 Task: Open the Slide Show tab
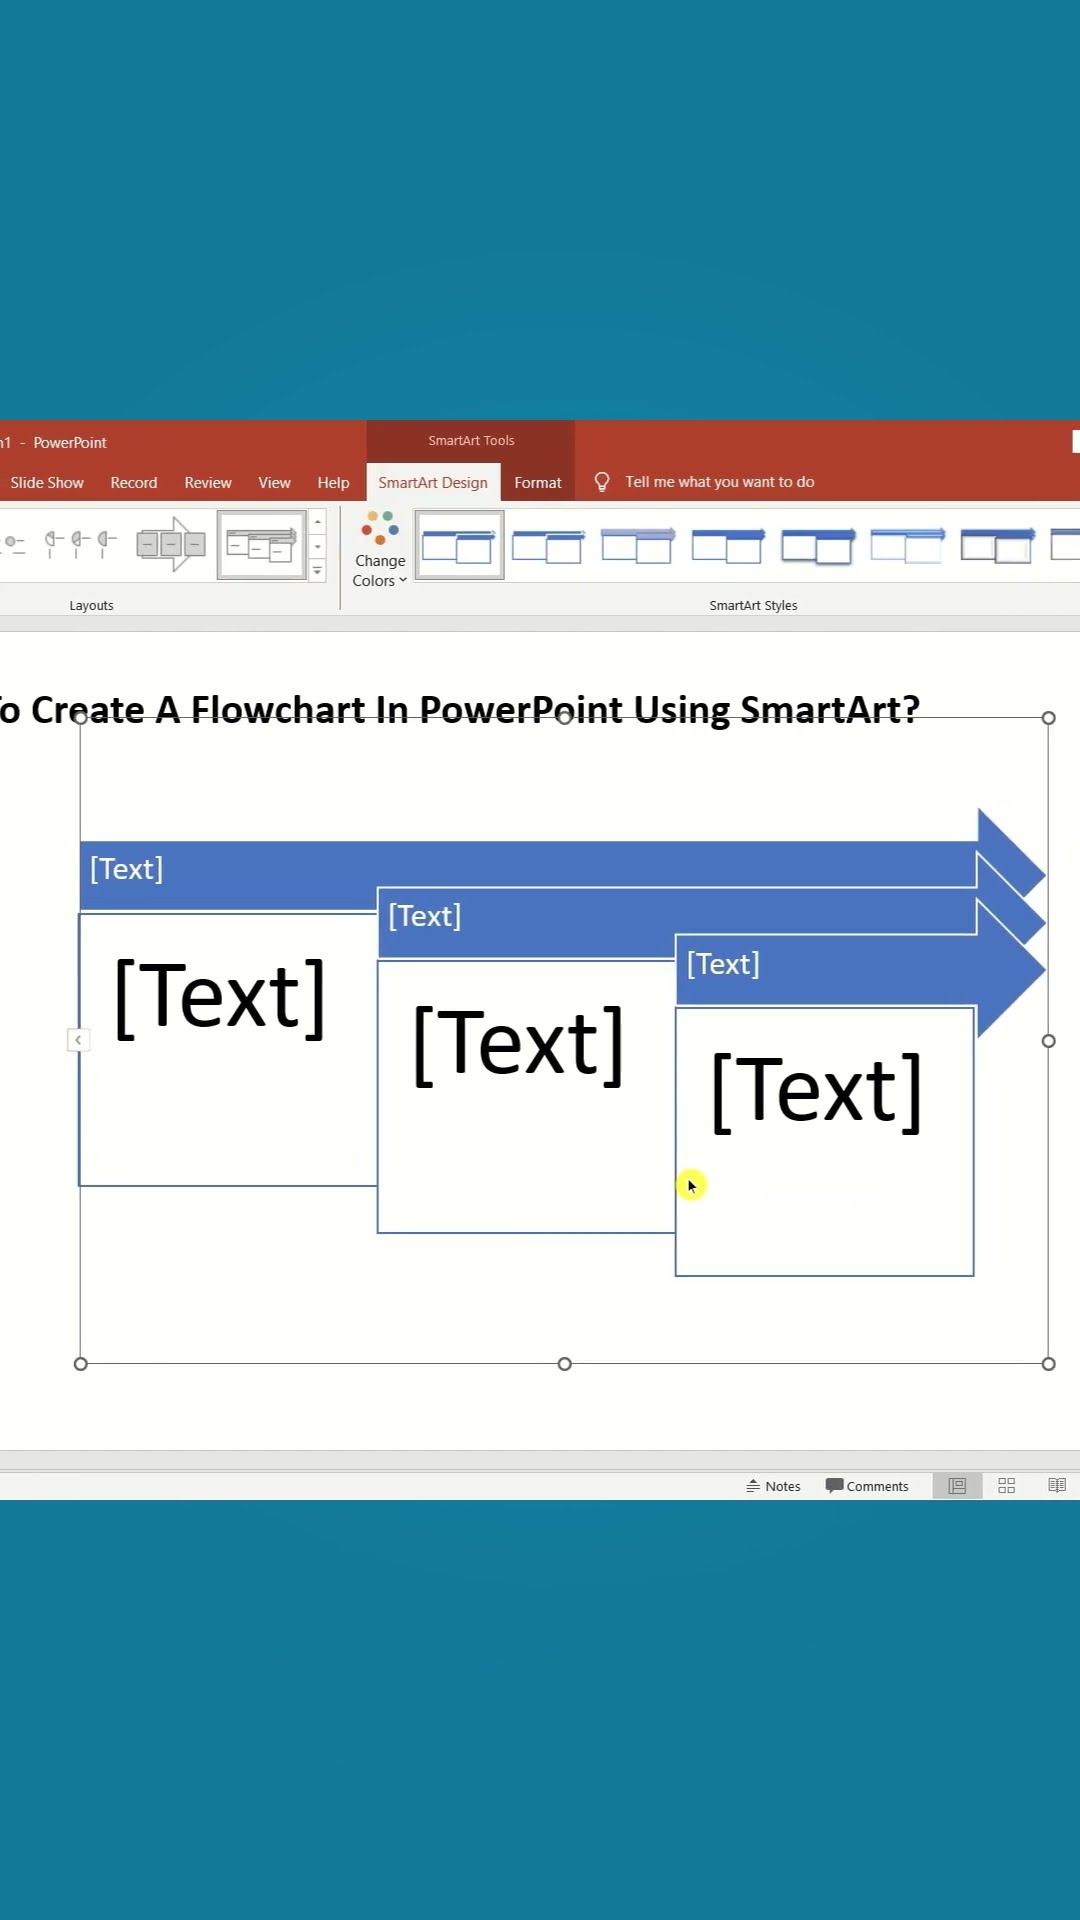pyautogui.click(x=46, y=482)
